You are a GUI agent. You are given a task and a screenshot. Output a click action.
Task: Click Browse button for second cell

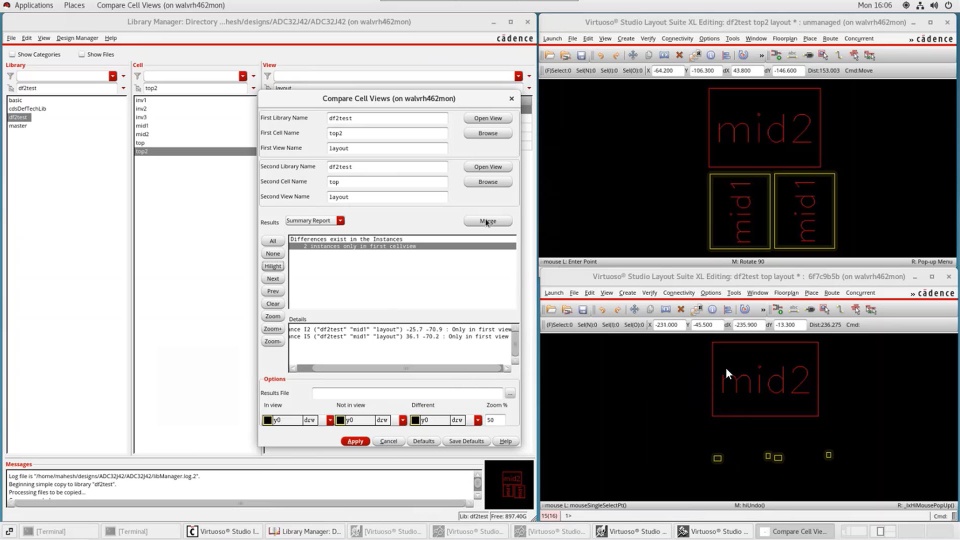point(488,182)
